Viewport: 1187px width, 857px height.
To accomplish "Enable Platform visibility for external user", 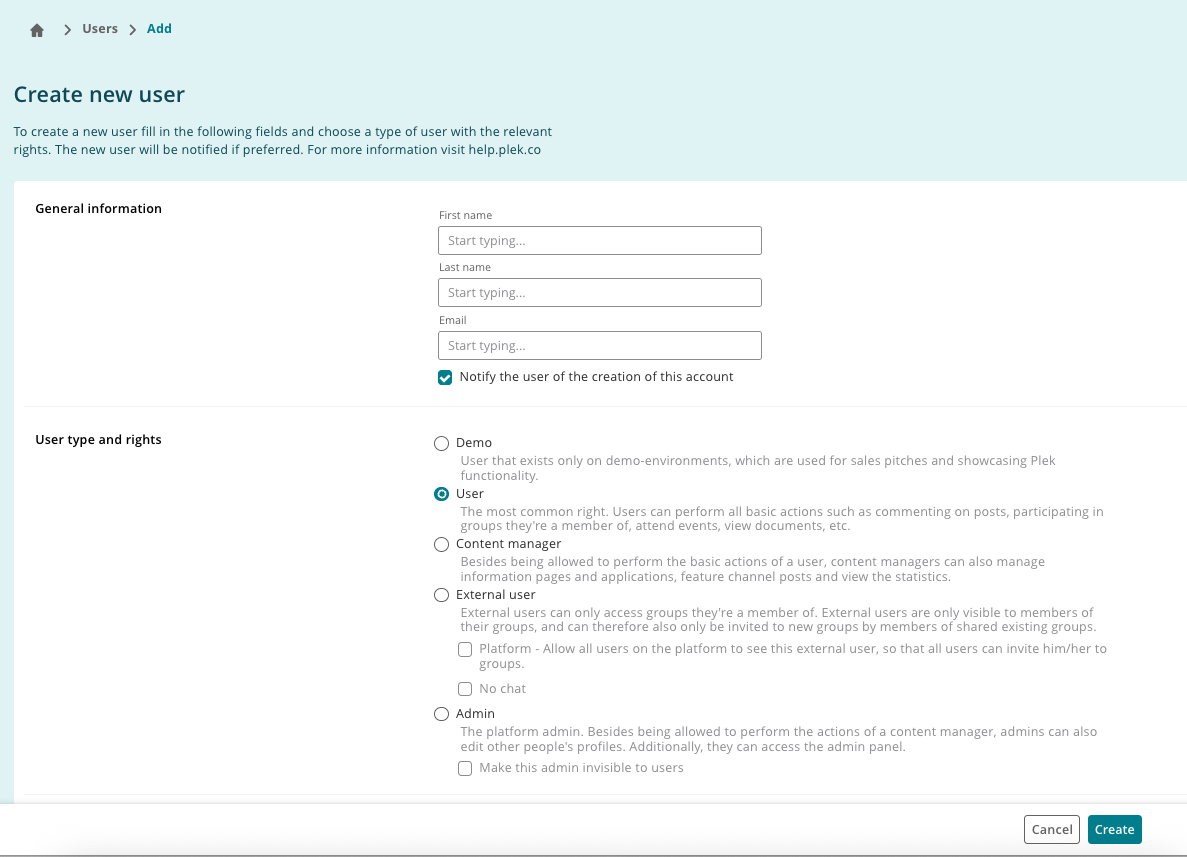I will pyautogui.click(x=465, y=650).
